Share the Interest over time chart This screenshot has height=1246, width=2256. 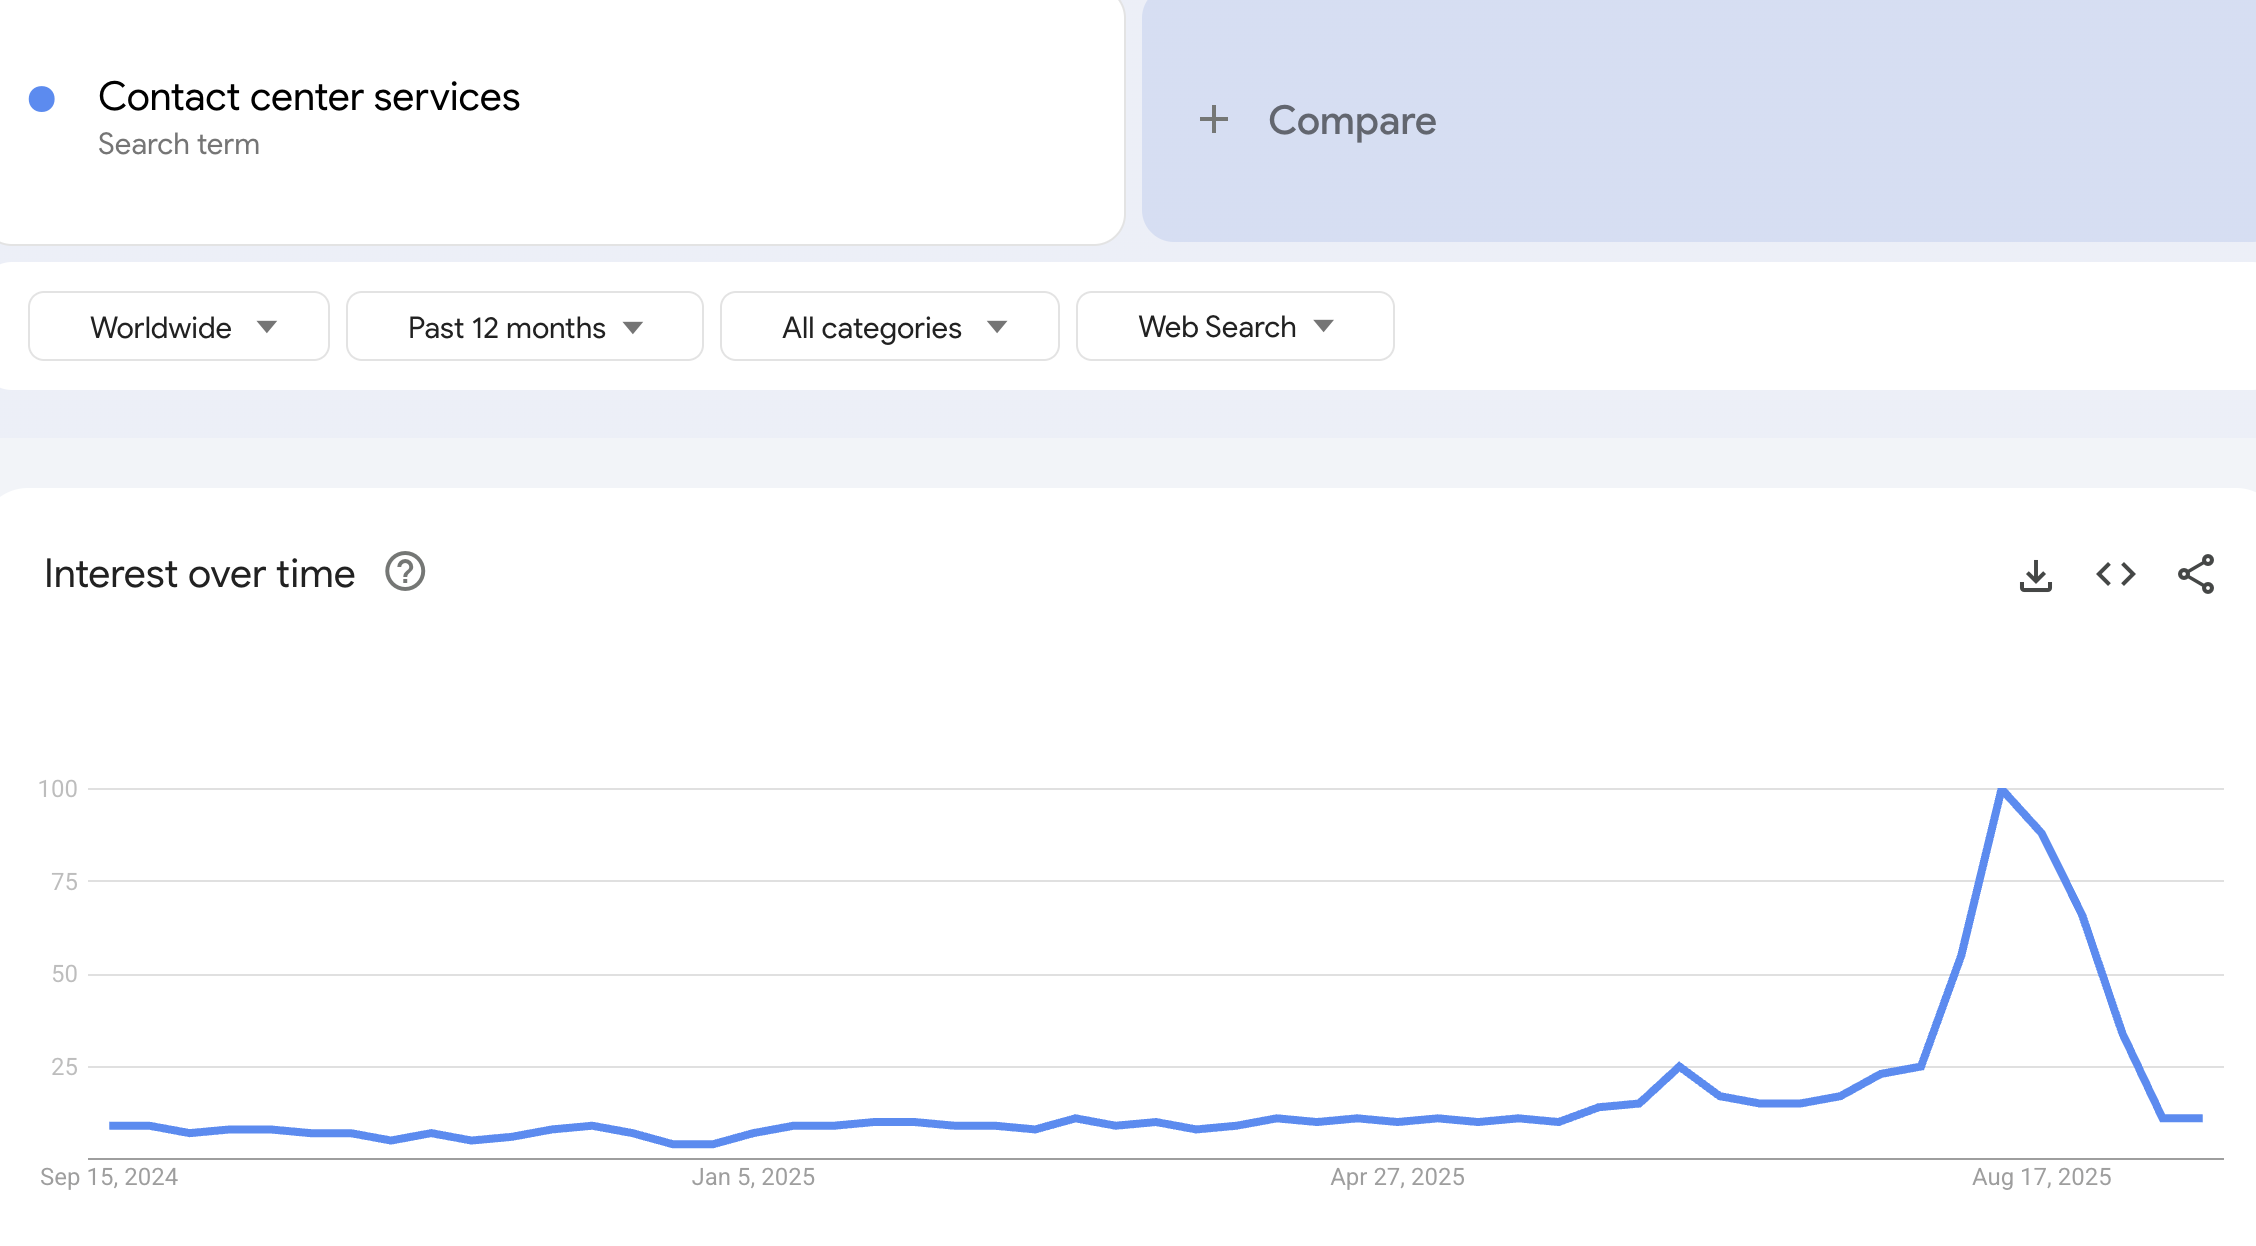click(2194, 574)
